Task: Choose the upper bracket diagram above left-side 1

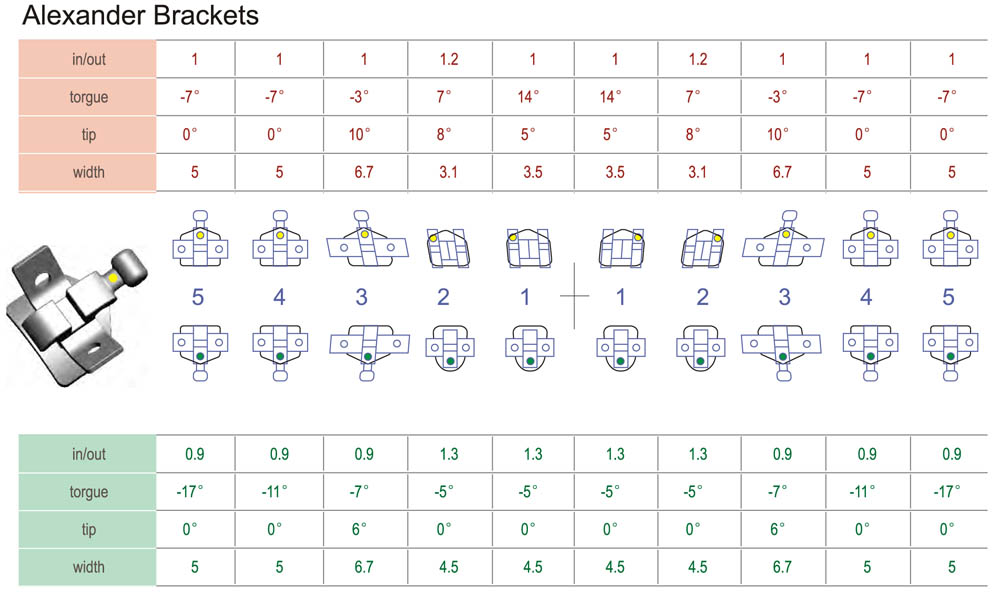Action: tap(532, 246)
